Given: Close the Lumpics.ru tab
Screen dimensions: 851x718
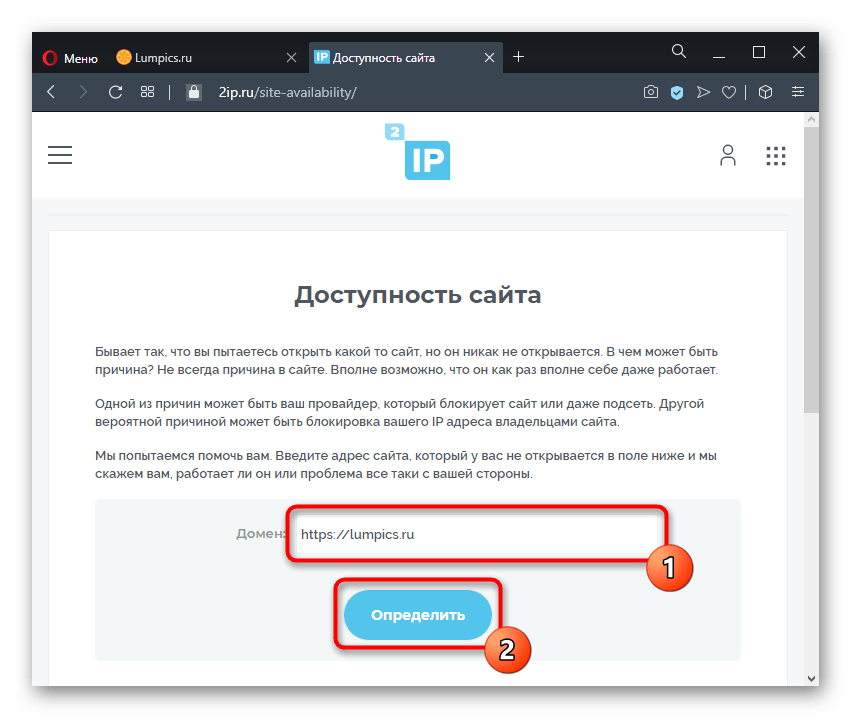Looking at the screenshot, I should coord(291,58).
